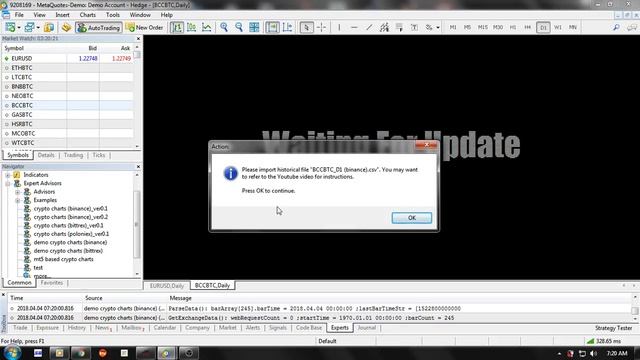
Task: Open the File menu
Action: (19, 15)
